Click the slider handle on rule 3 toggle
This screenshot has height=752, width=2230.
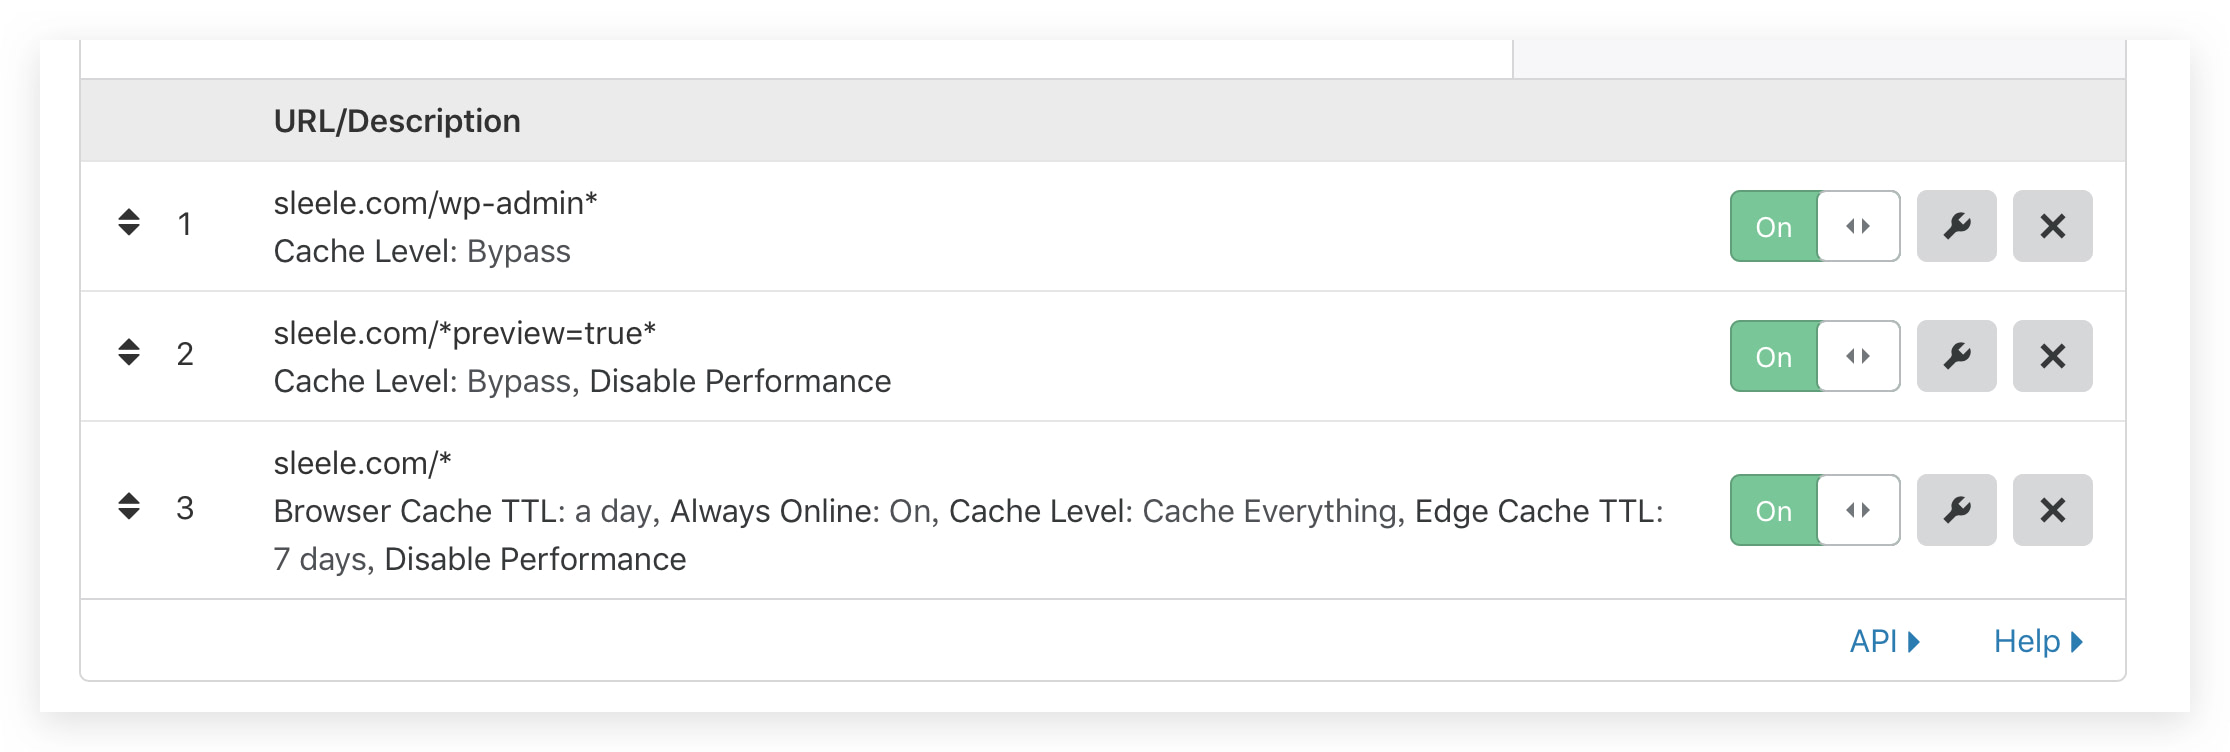point(1858,510)
